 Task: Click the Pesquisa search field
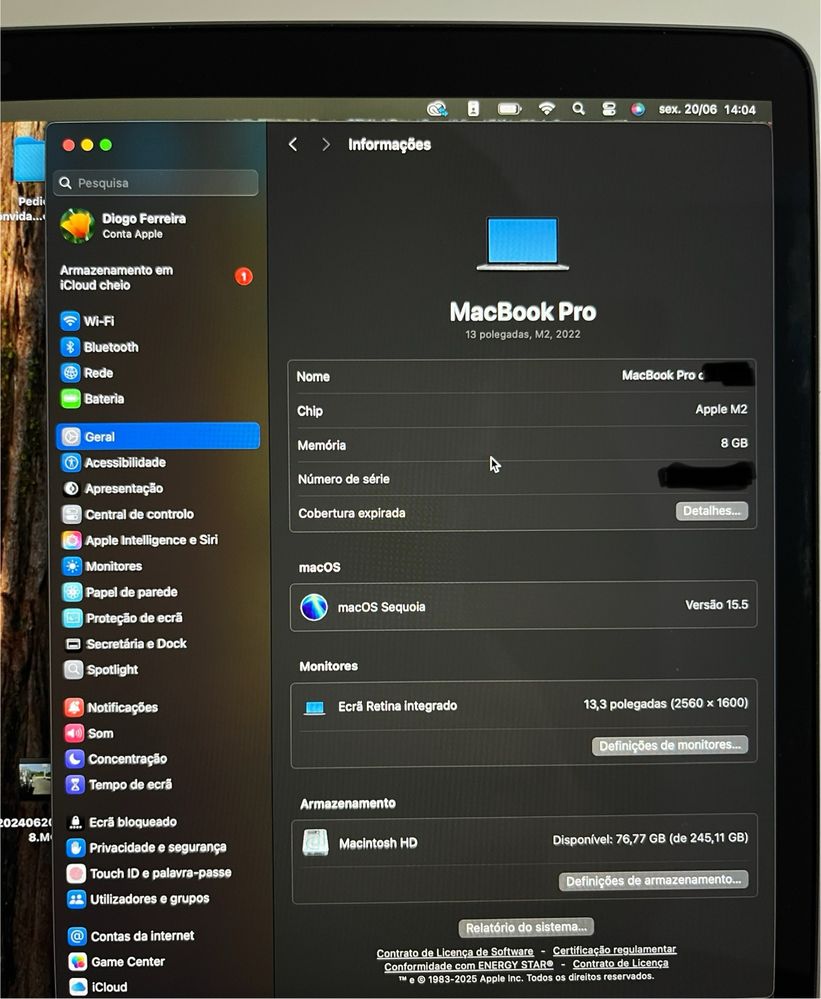click(x=156, y=183)
